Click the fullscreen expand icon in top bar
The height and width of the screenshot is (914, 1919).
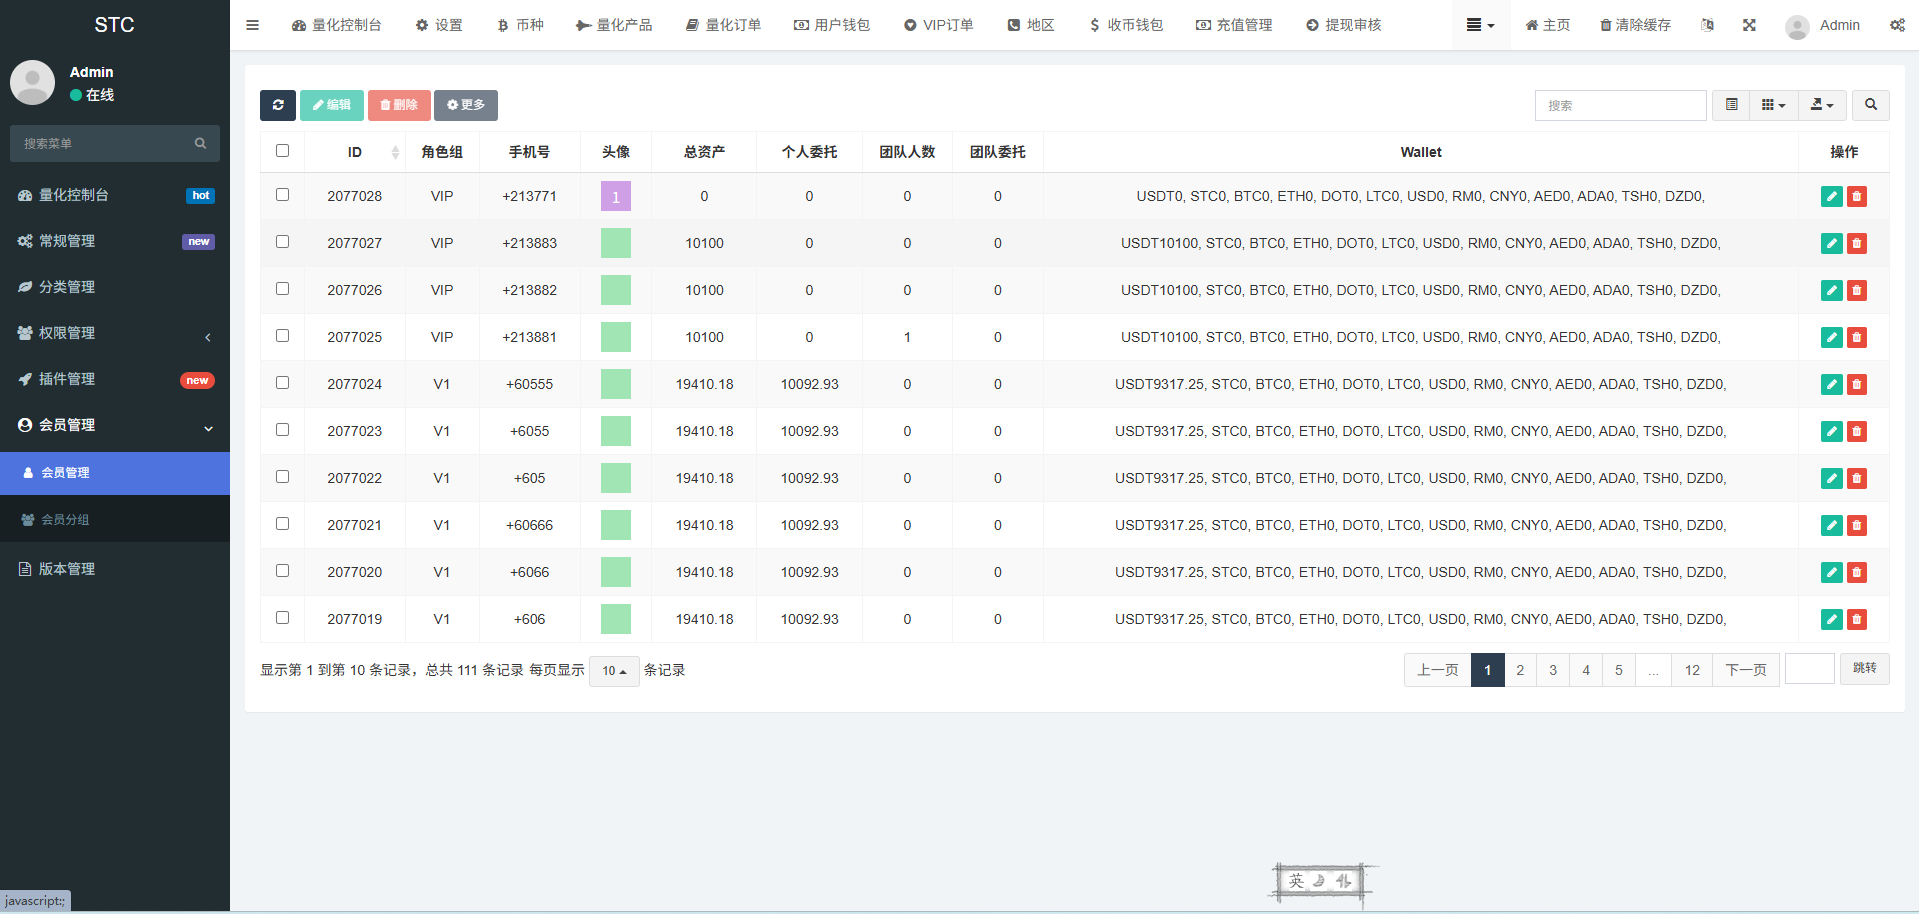[1749, 25]
